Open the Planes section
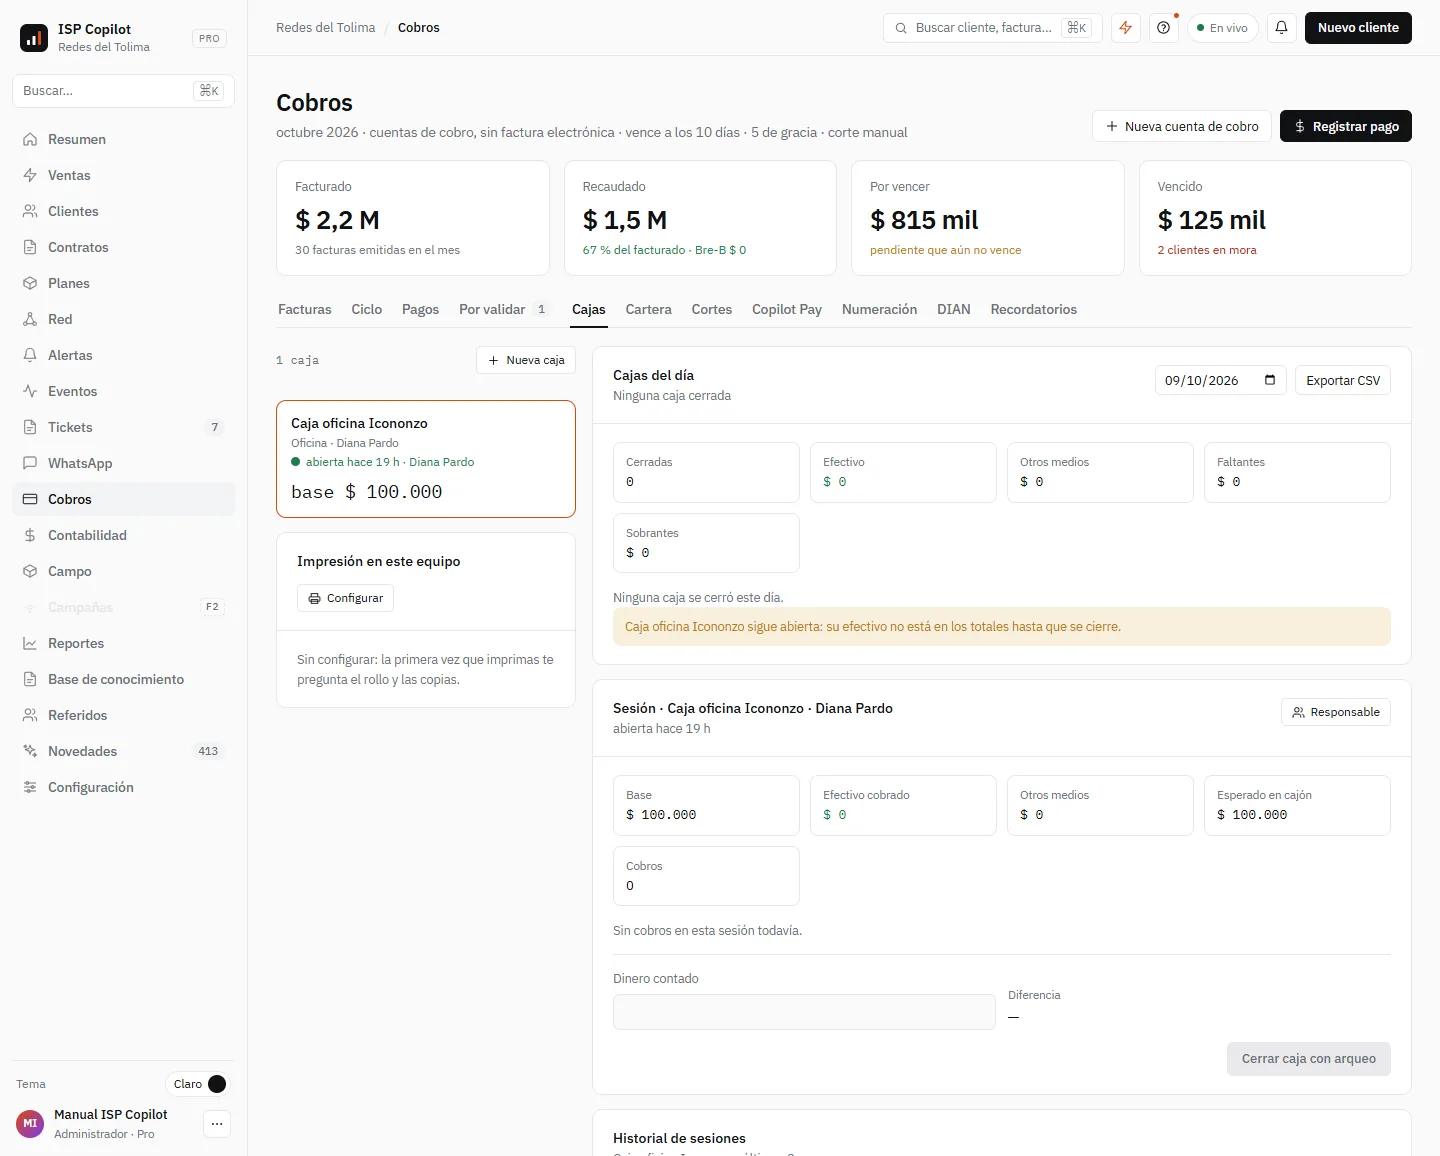The height and width of the screenshot is (1156, 1440). tap(123, 283)
